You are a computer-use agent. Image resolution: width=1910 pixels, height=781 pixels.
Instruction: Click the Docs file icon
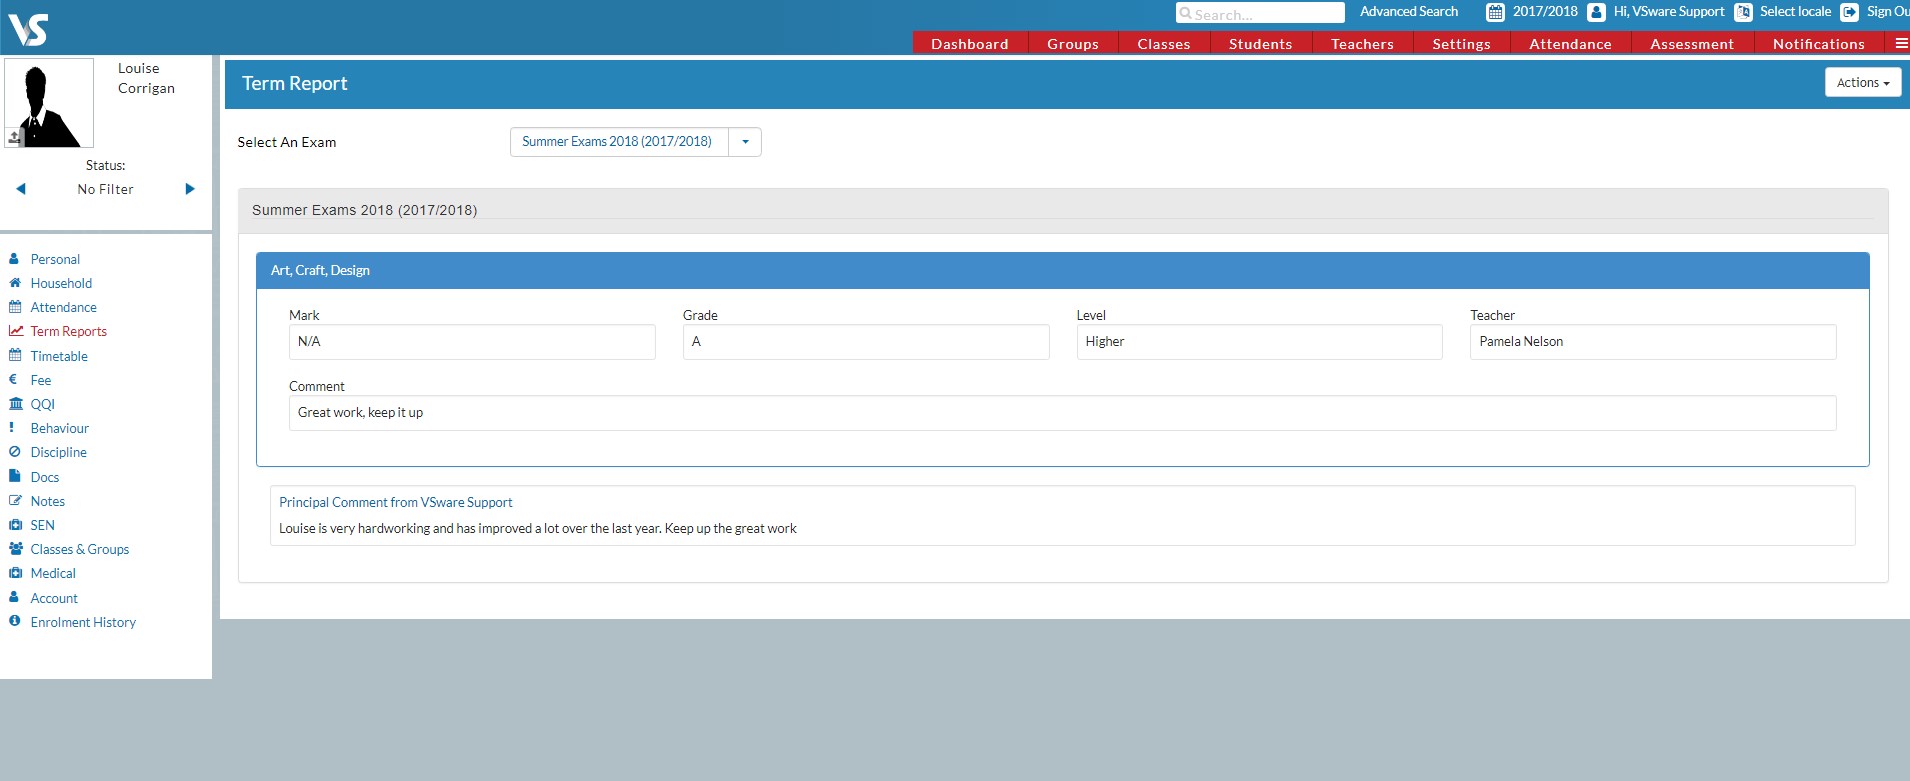tap(14, 476)
